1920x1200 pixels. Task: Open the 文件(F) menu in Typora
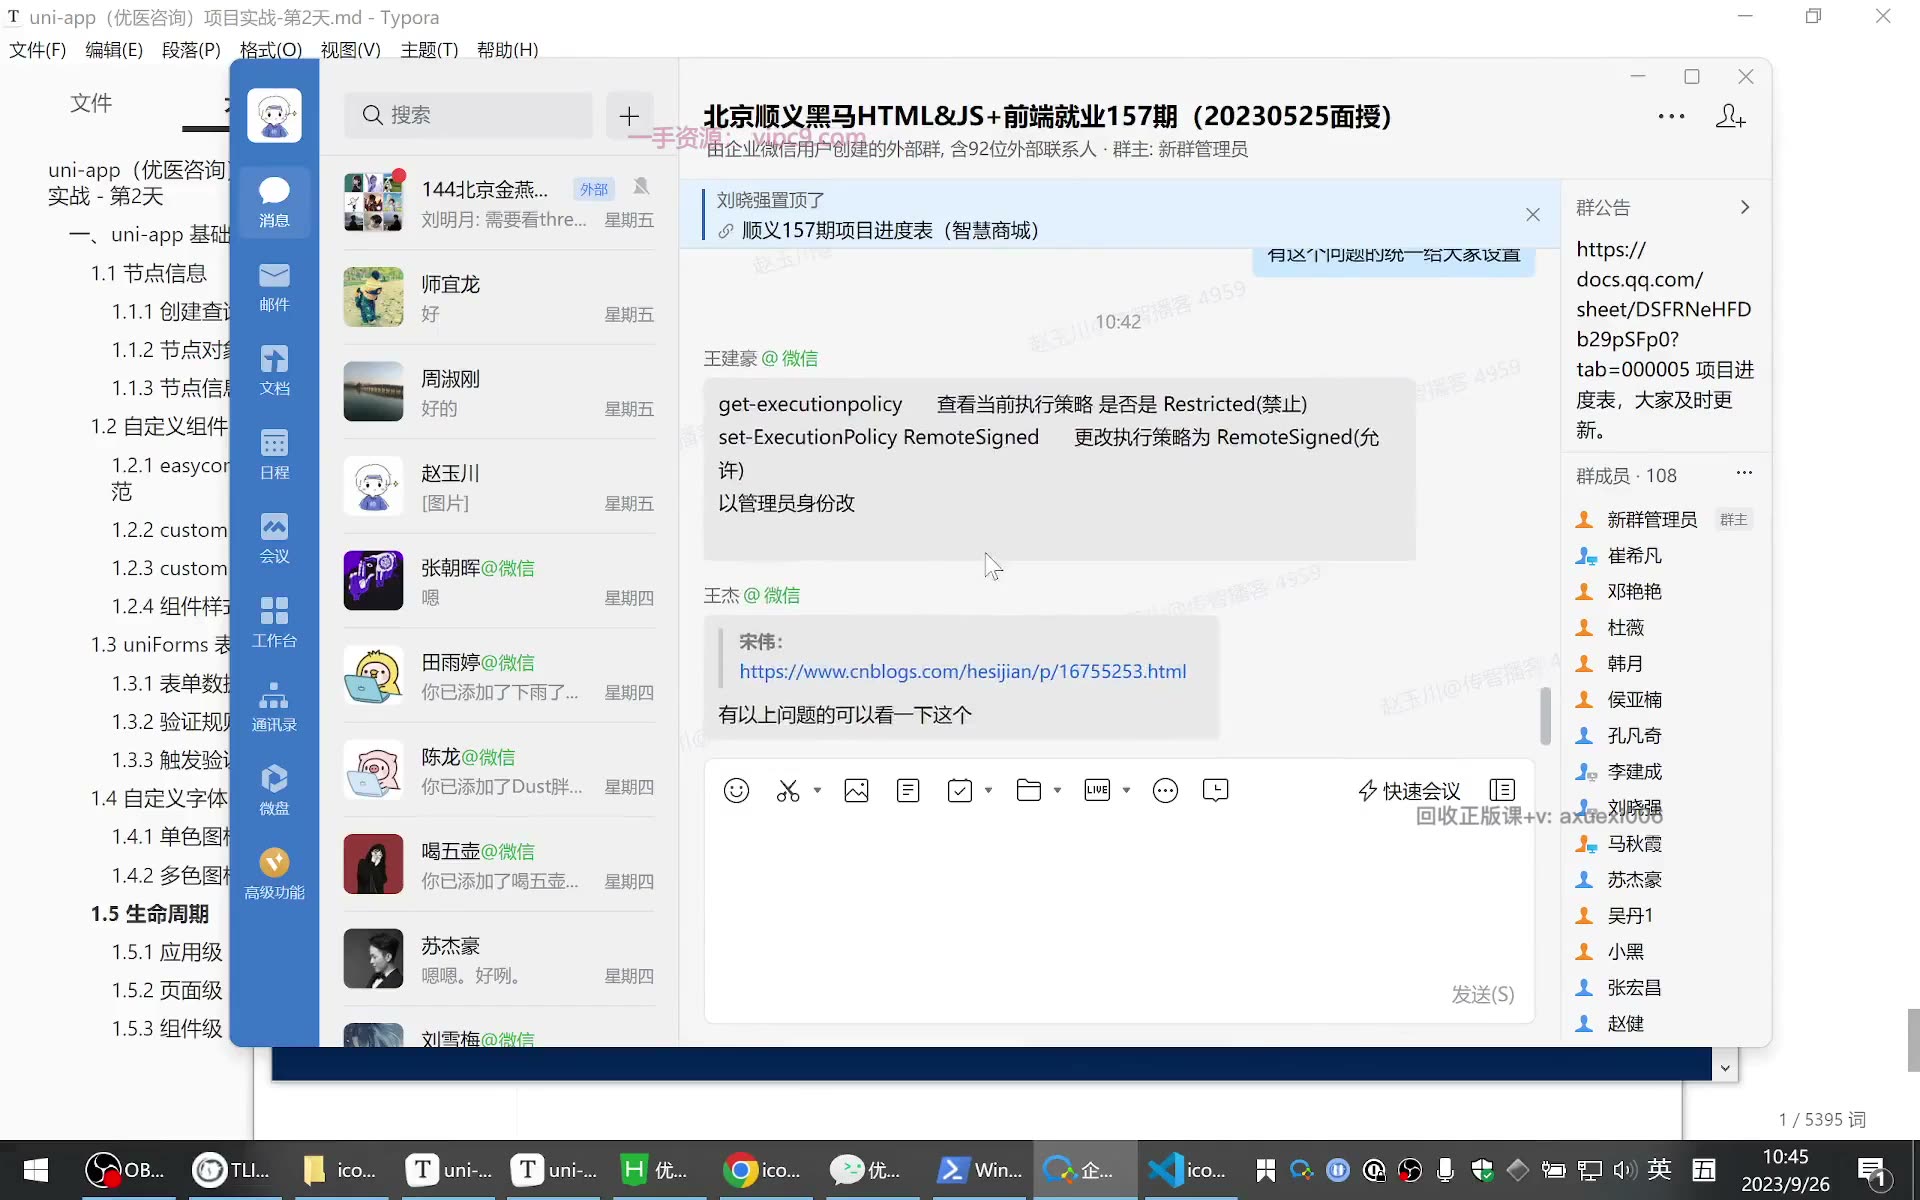coord(37,50)
